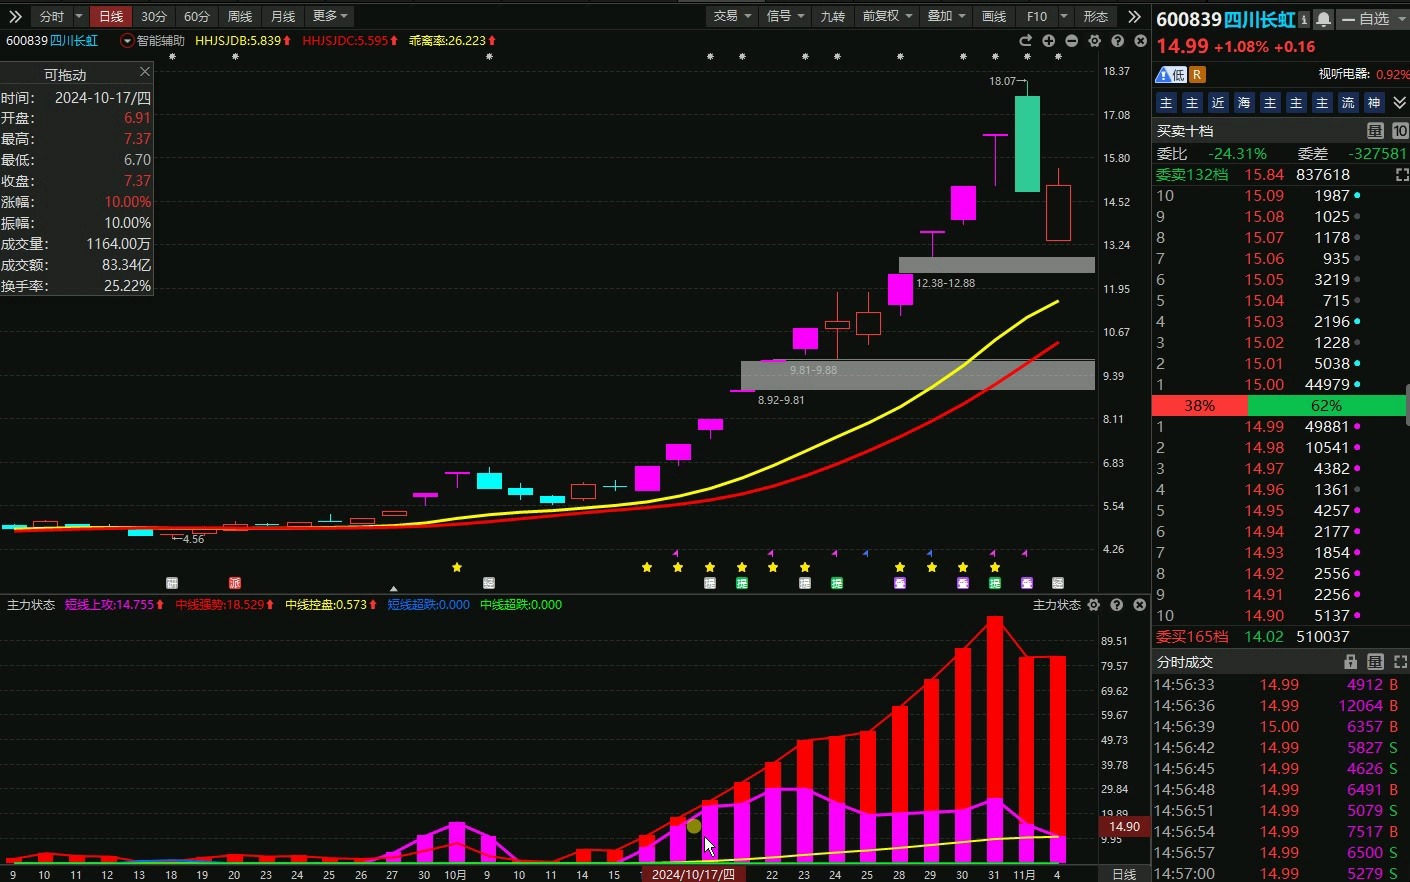Click sell level 1 price 15.00
1410x882 pixels.
pyautogui.click(x=1264, y=384)
